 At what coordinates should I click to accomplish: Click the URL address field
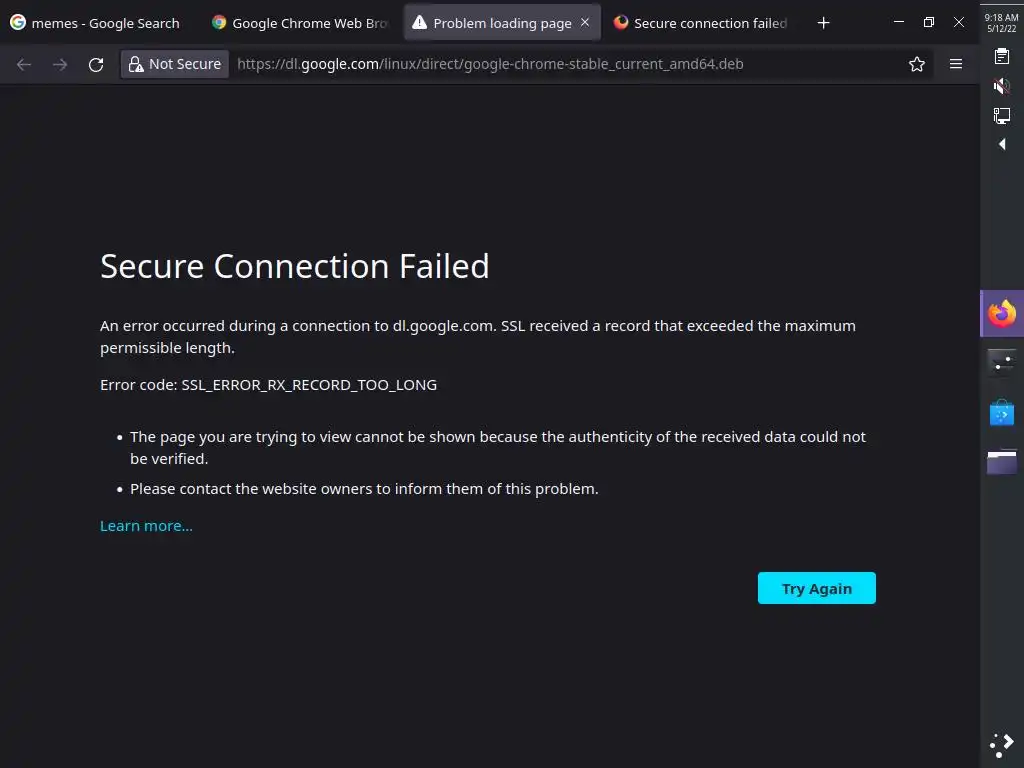pyautogui.click(x=560, y=64)
